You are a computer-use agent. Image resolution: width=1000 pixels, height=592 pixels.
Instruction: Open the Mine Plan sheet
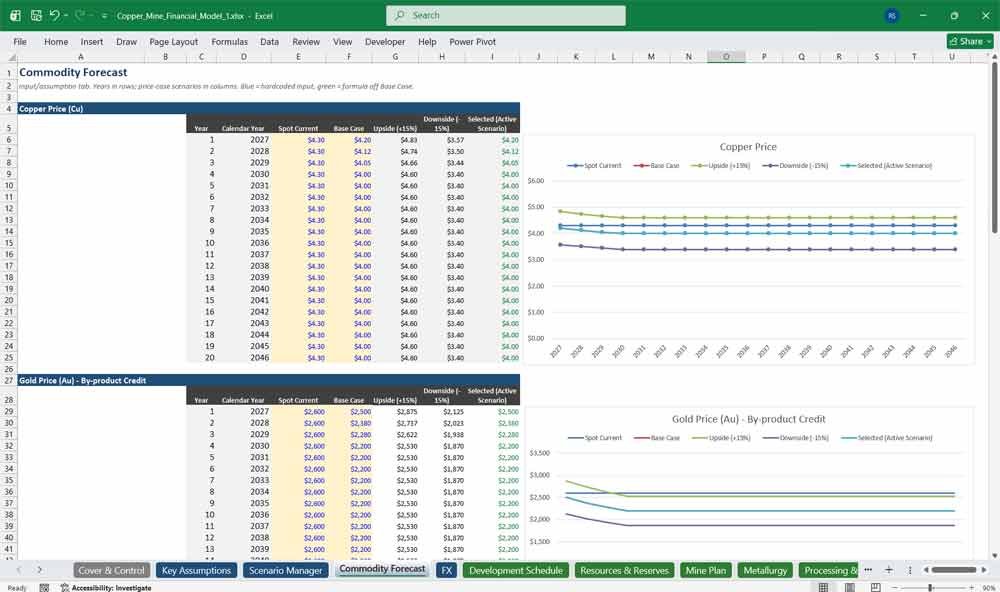(706, 570)
